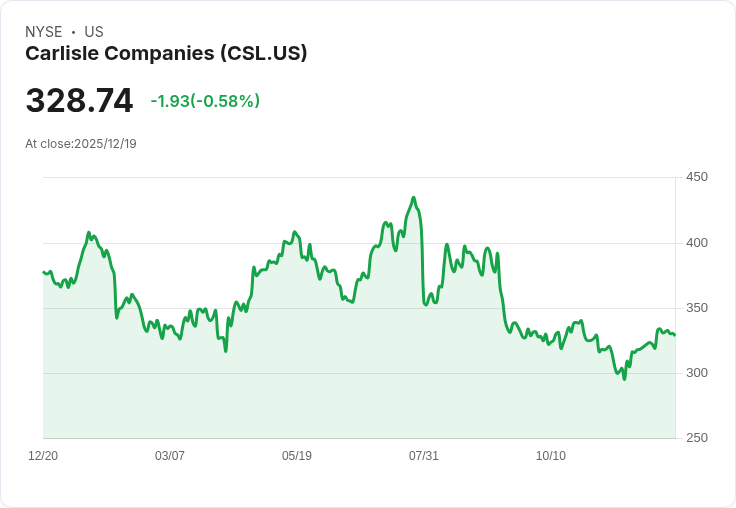Click the green -1.93(-0.58%) price change

[205, 101]
